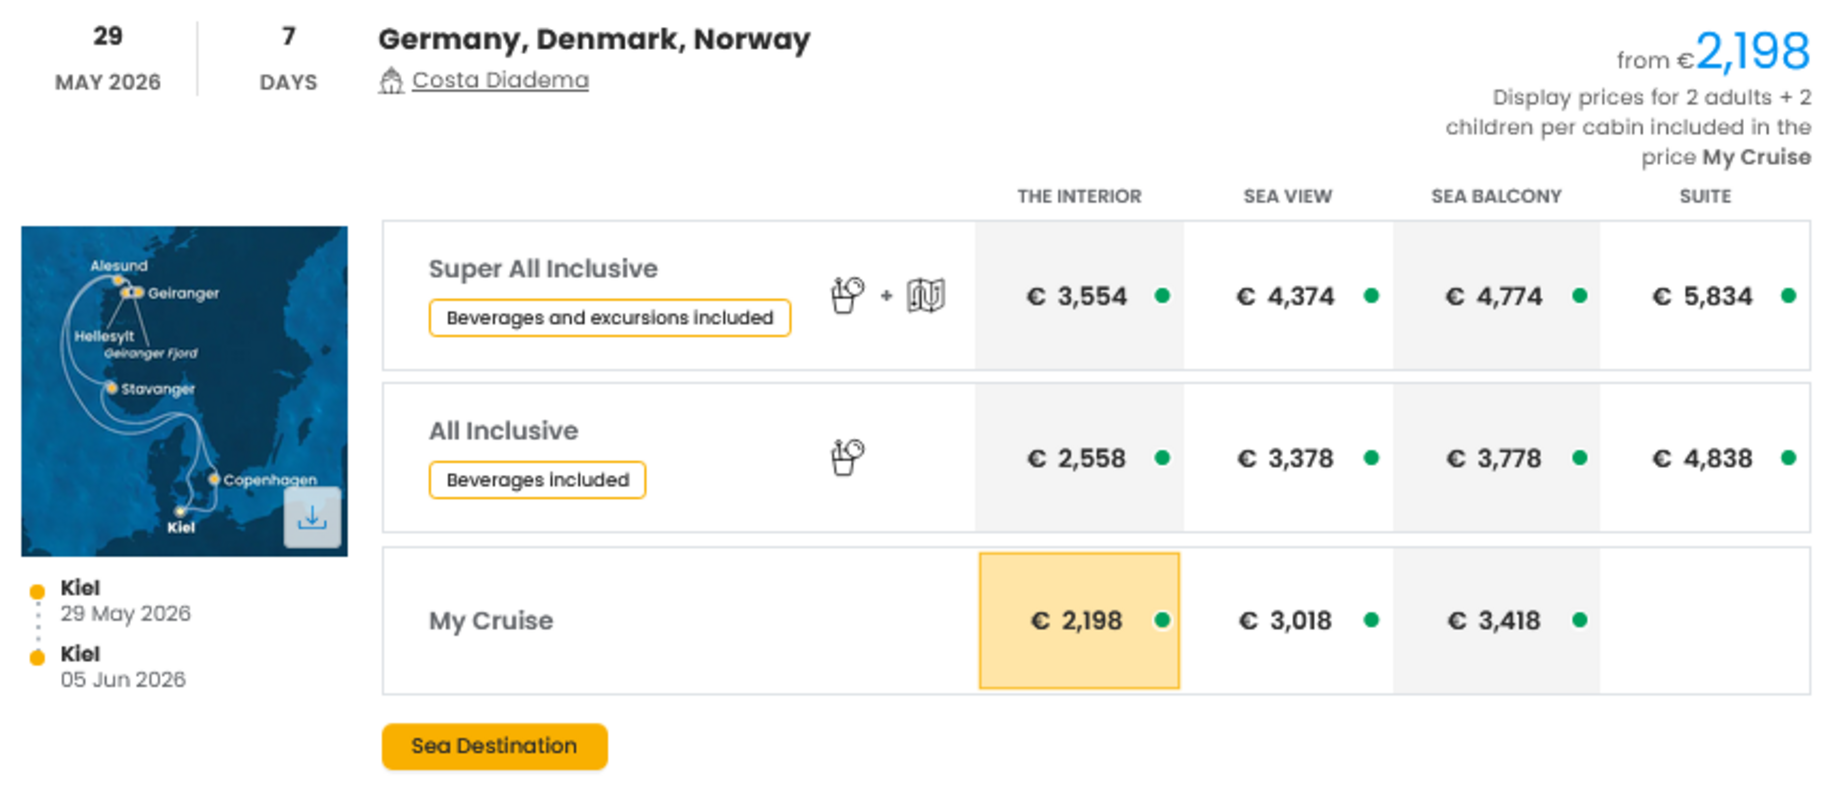Click the map download icon

click(x=312, y=518)
